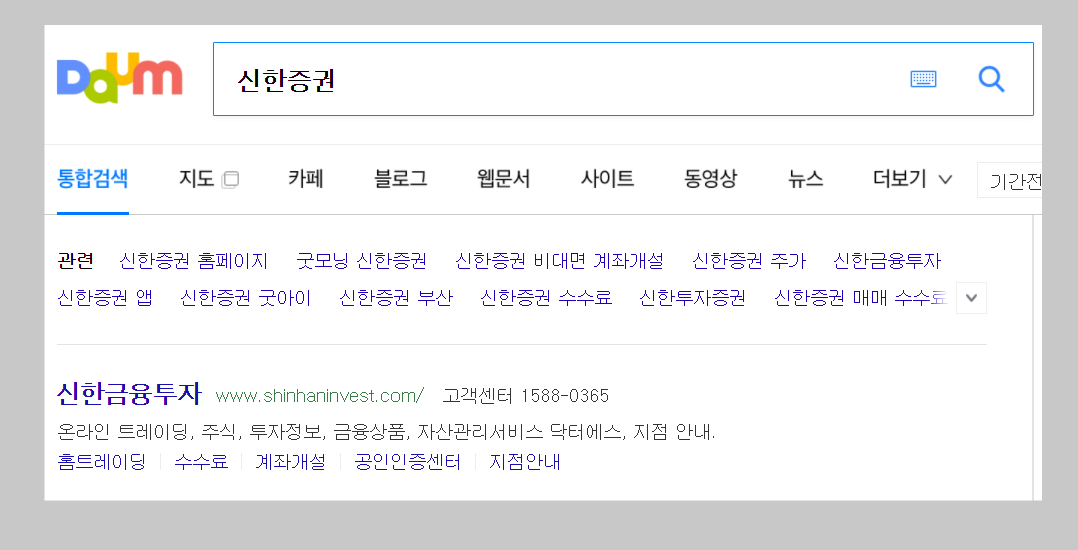1078x550 pixels.
Task: Click the 고객센터 1588-0365 text
Action: [526, 396]
